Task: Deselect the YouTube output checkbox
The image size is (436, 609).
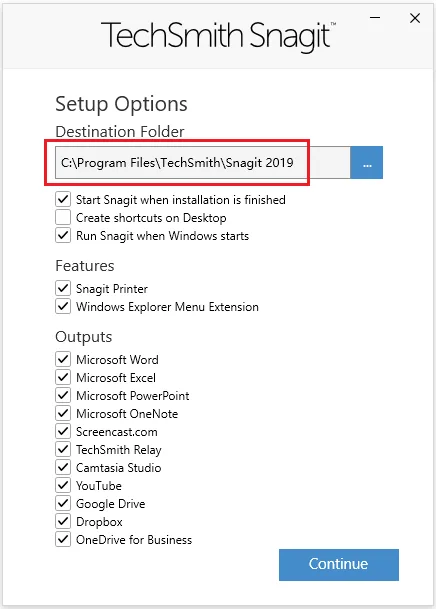Action: point(63,485)
